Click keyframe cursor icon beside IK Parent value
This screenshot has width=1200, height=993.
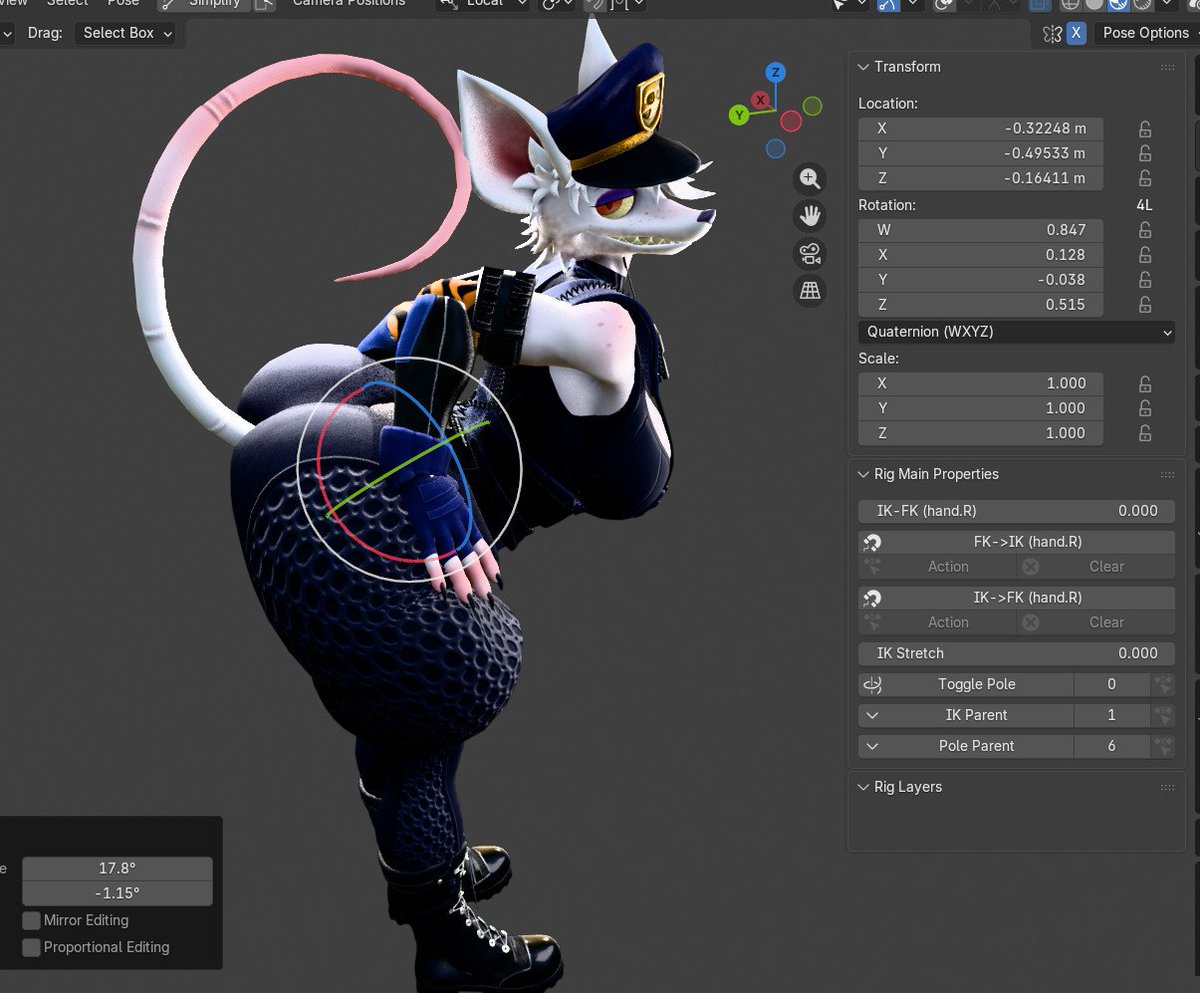pos(1162,716)
